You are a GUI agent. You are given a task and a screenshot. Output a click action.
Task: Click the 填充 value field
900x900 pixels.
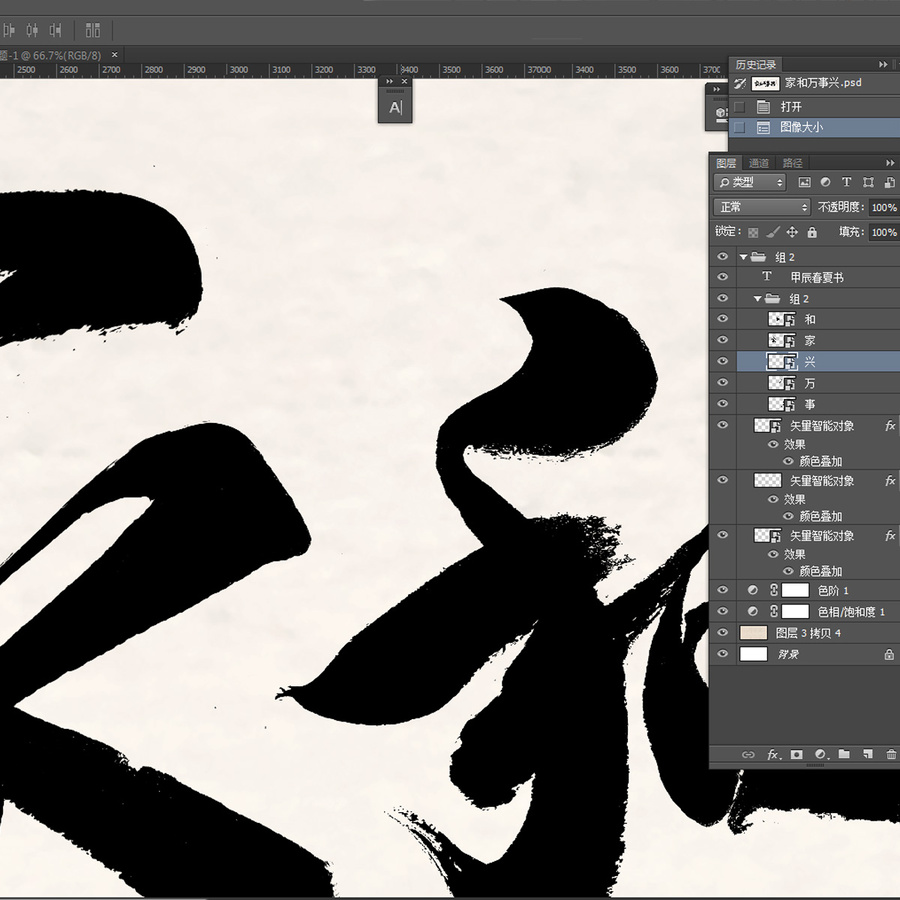[x=885, y=232]
